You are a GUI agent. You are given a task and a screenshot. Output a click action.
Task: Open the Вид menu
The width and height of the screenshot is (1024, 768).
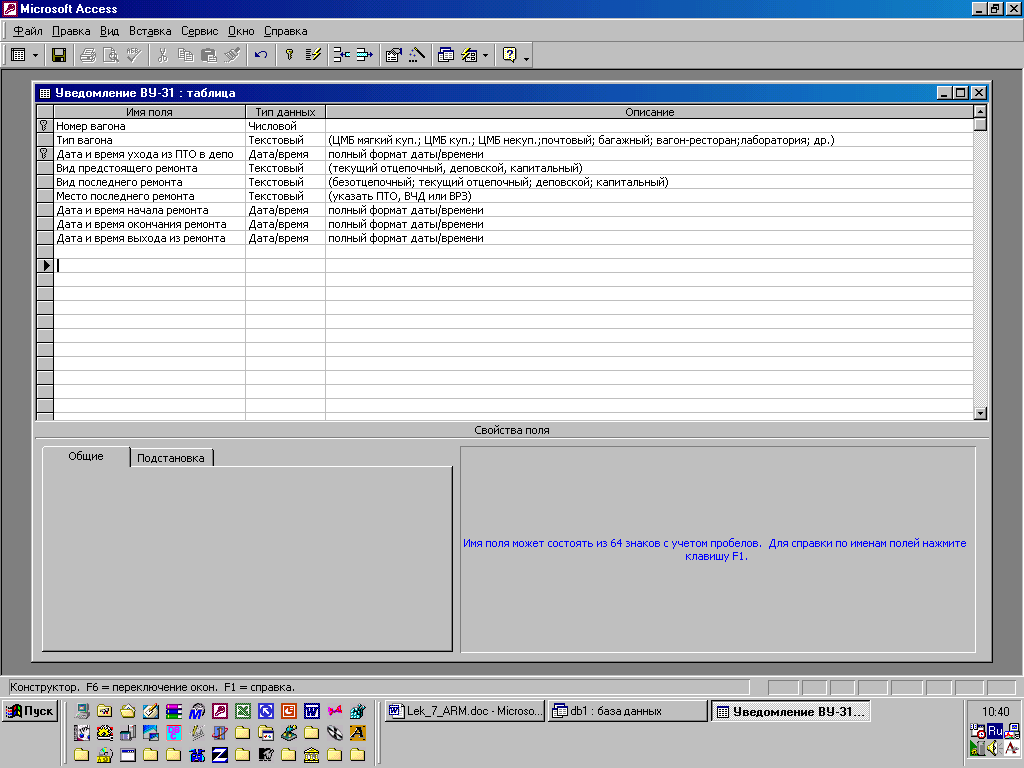[x=109, y=31]
